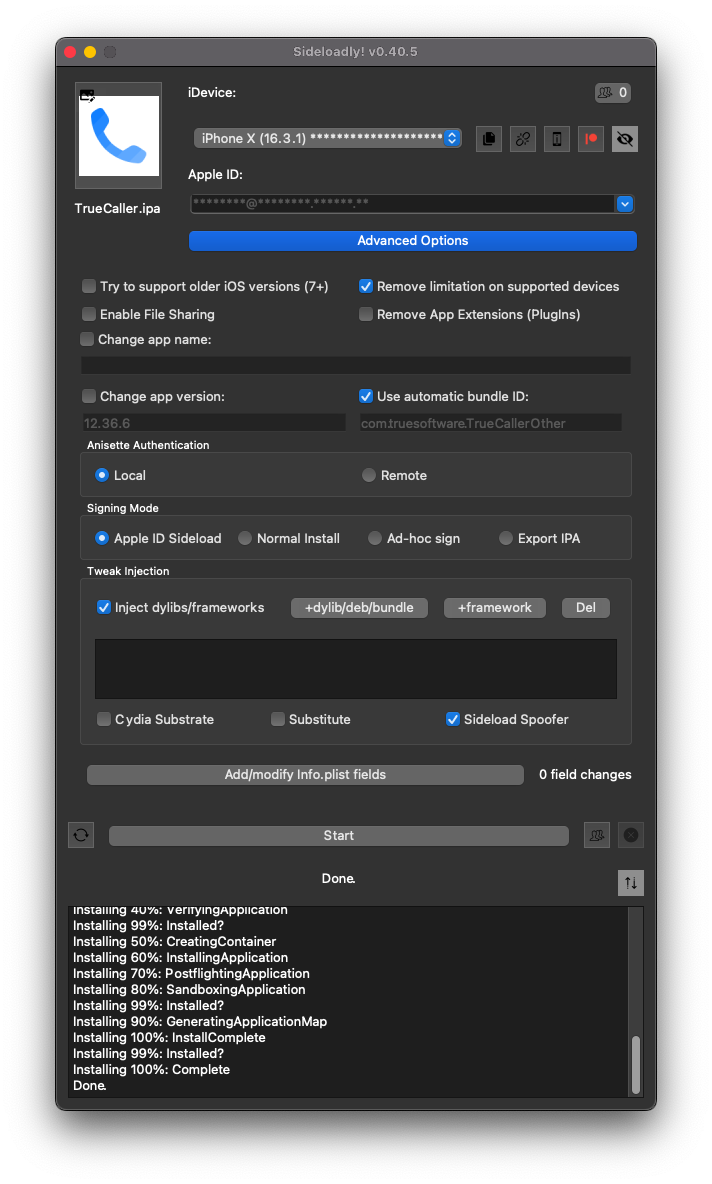Image resolution: width=712 pixels, height=1184 pixels.
Task: Expand the Apple ID dropdown arrow
Action: pyautogui.click(x=624, y=204)
